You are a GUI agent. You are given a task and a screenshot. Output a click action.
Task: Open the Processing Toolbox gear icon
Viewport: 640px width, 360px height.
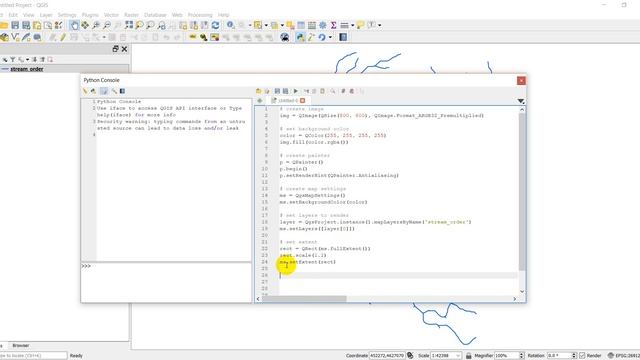coord(322,25)
